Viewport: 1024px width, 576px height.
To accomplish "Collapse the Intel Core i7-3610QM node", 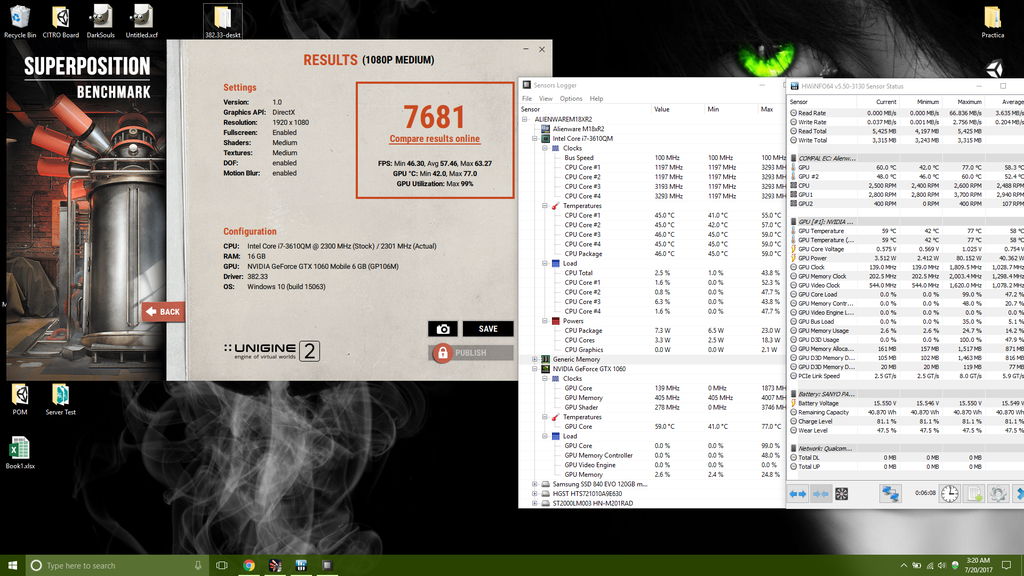I will click(535, 138).
